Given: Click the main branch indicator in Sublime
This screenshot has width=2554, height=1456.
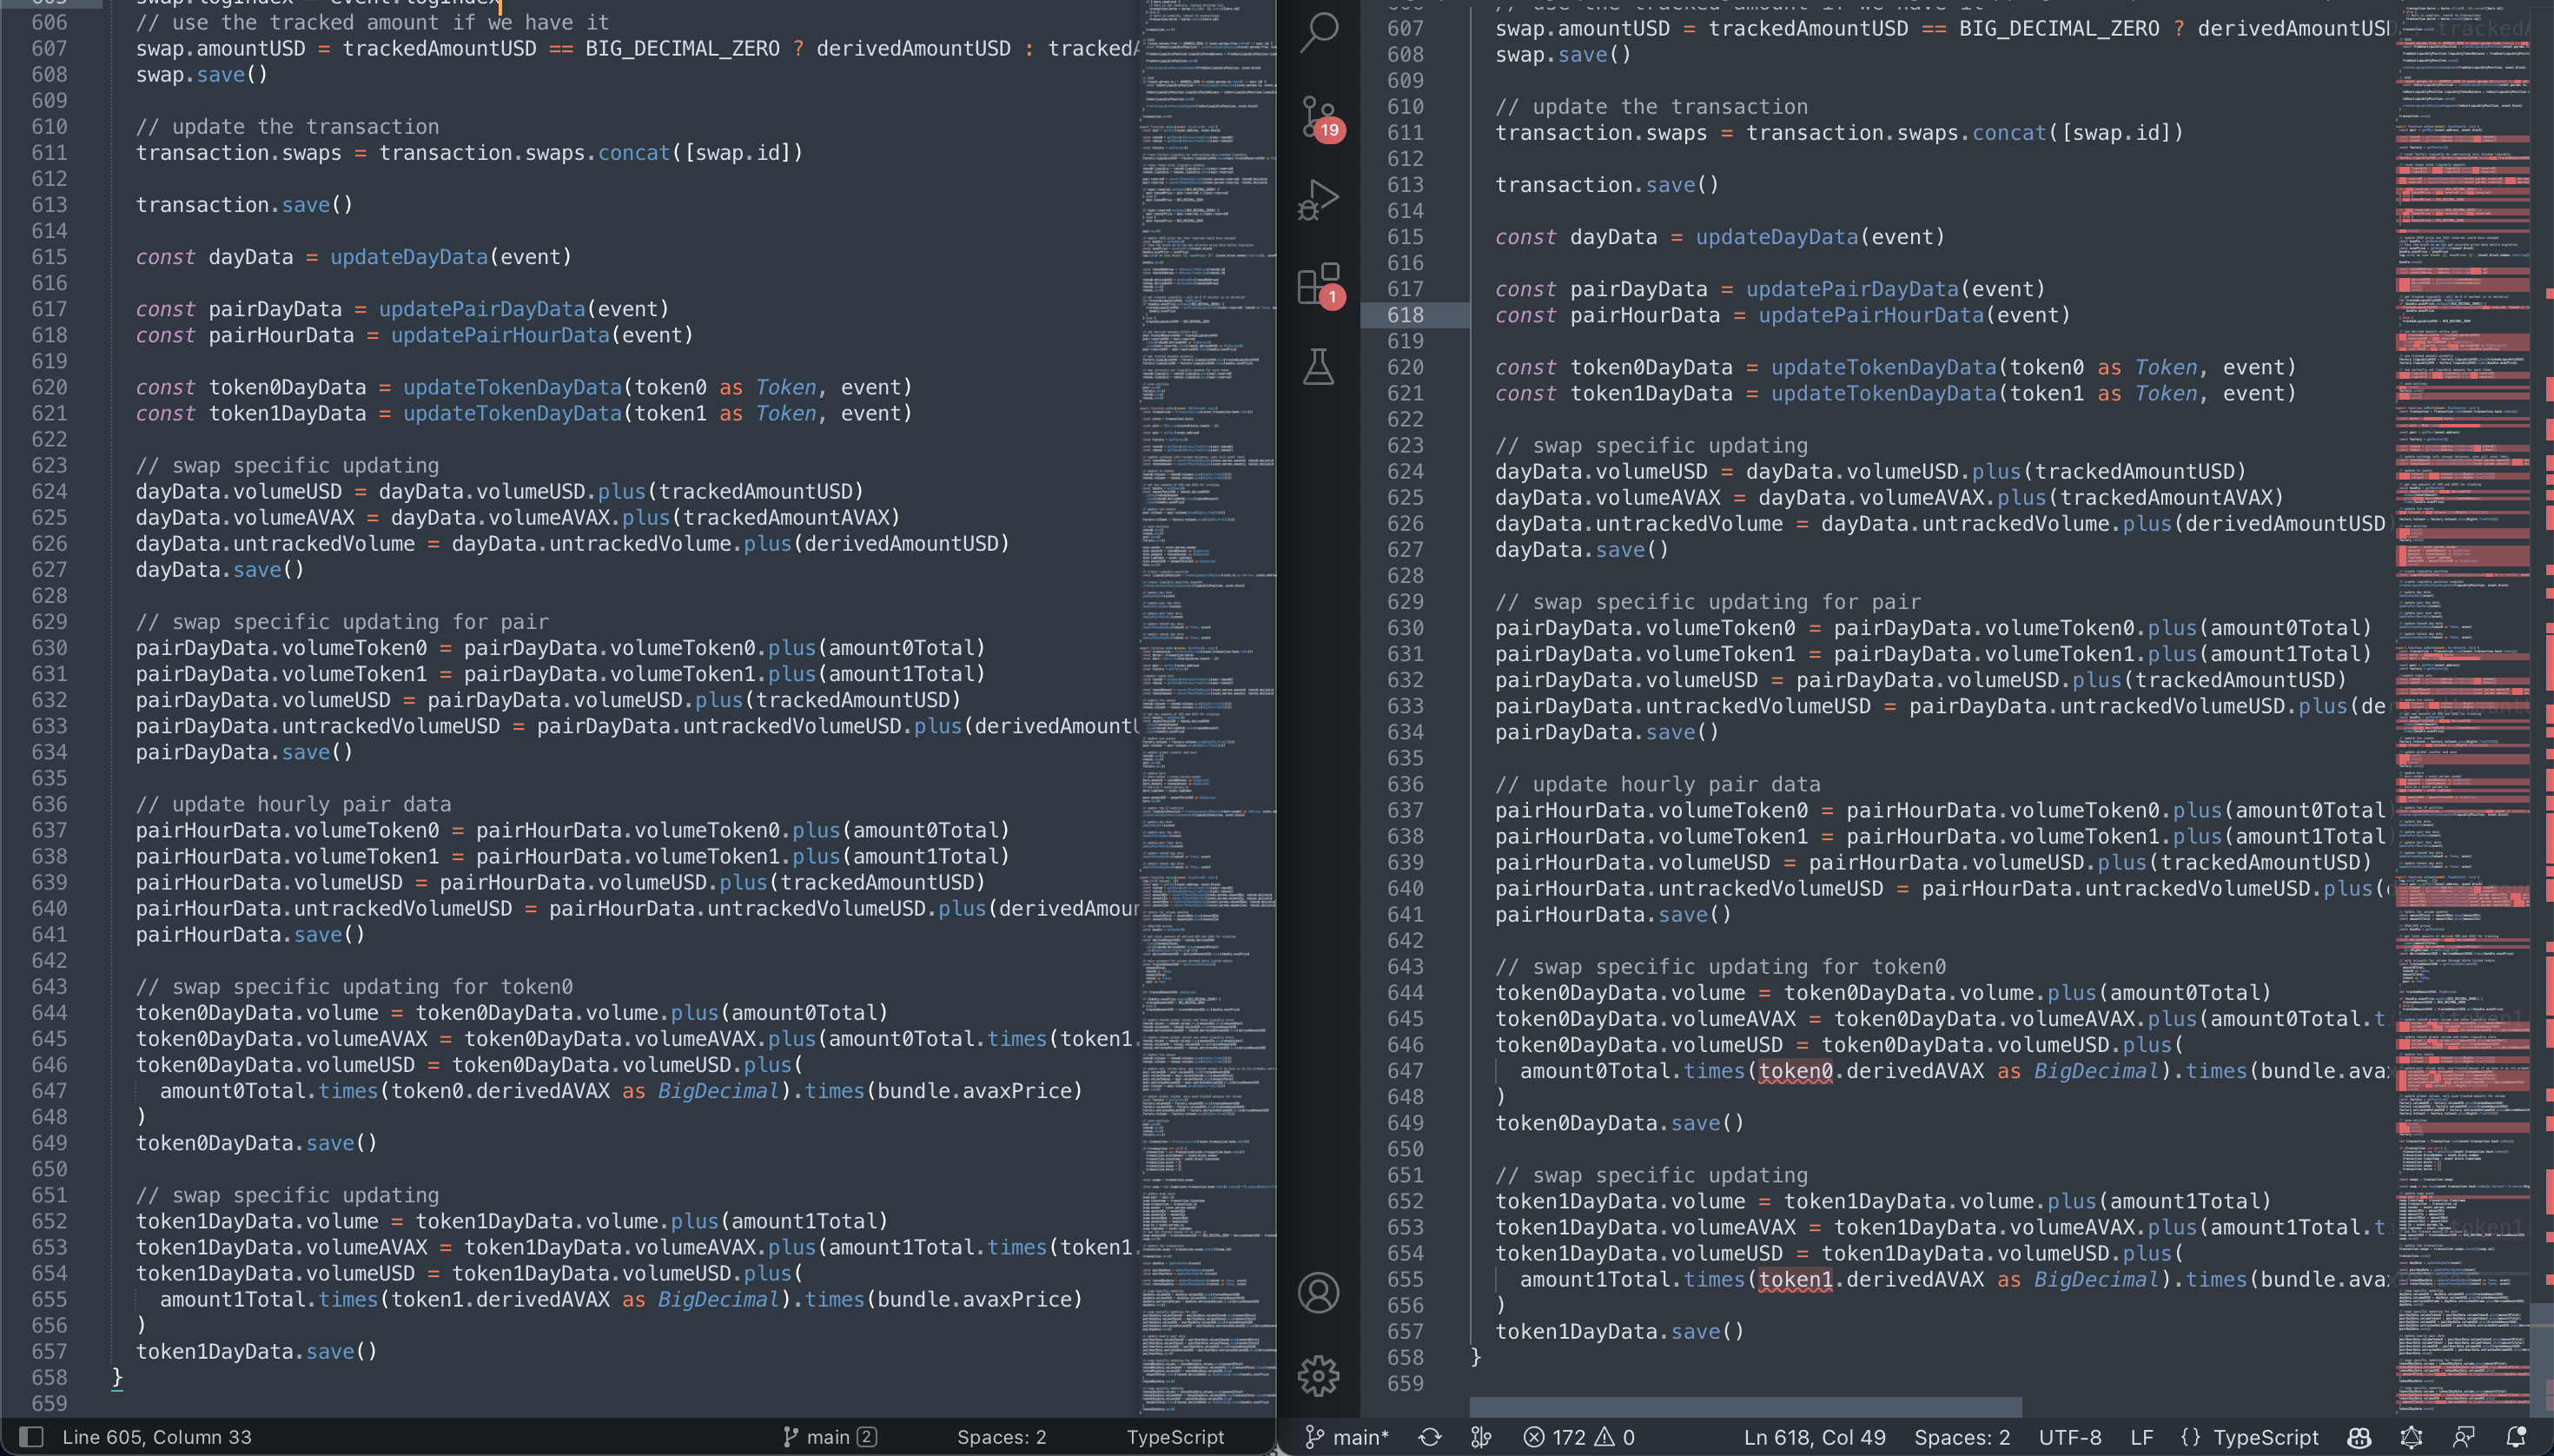Looking at the screenshot, I should (828, 1437).
